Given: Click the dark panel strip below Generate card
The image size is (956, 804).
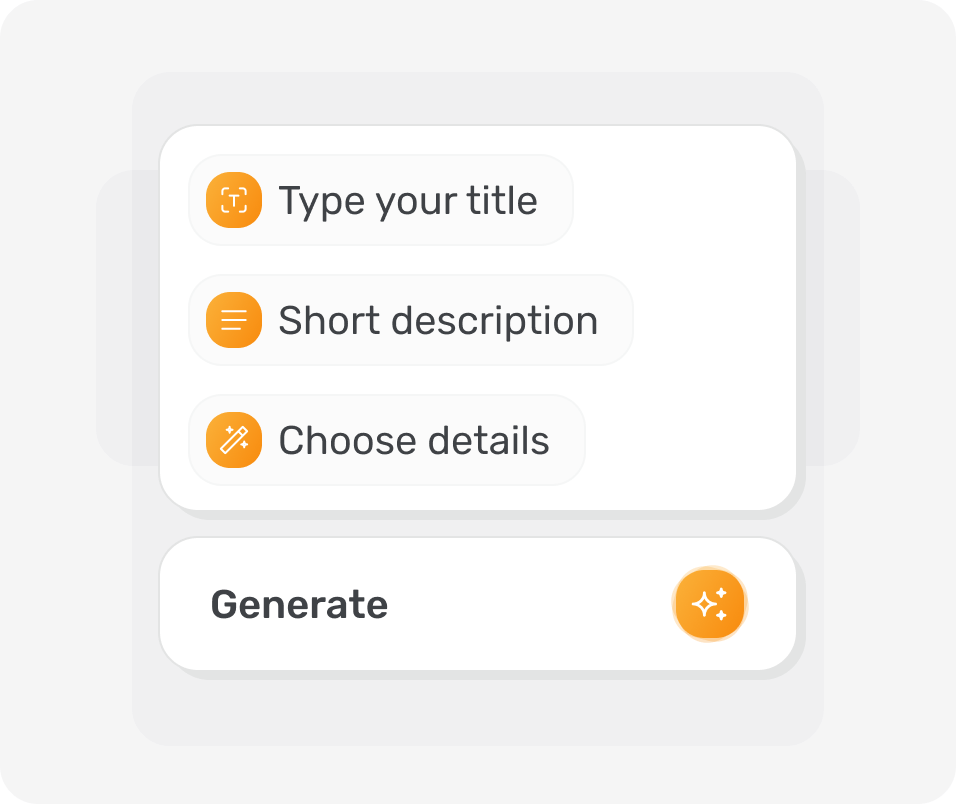Looking at the screenshot, I should (x=478, y=712).
